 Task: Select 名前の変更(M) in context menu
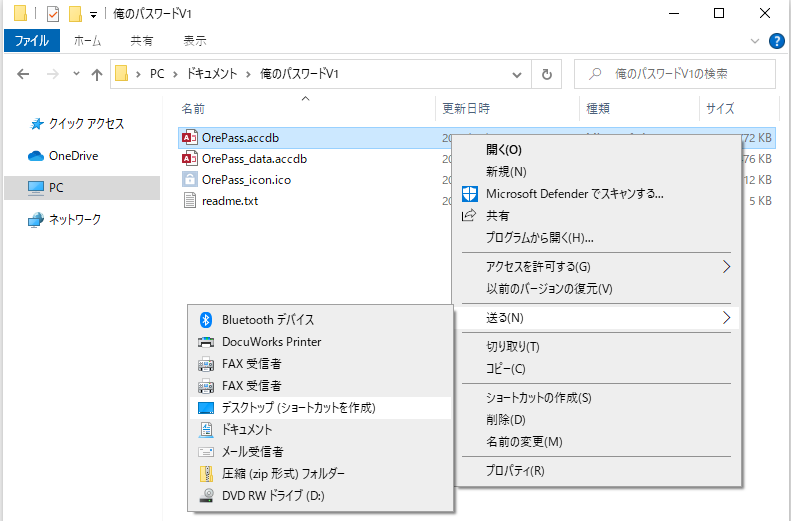pos(523,442)
